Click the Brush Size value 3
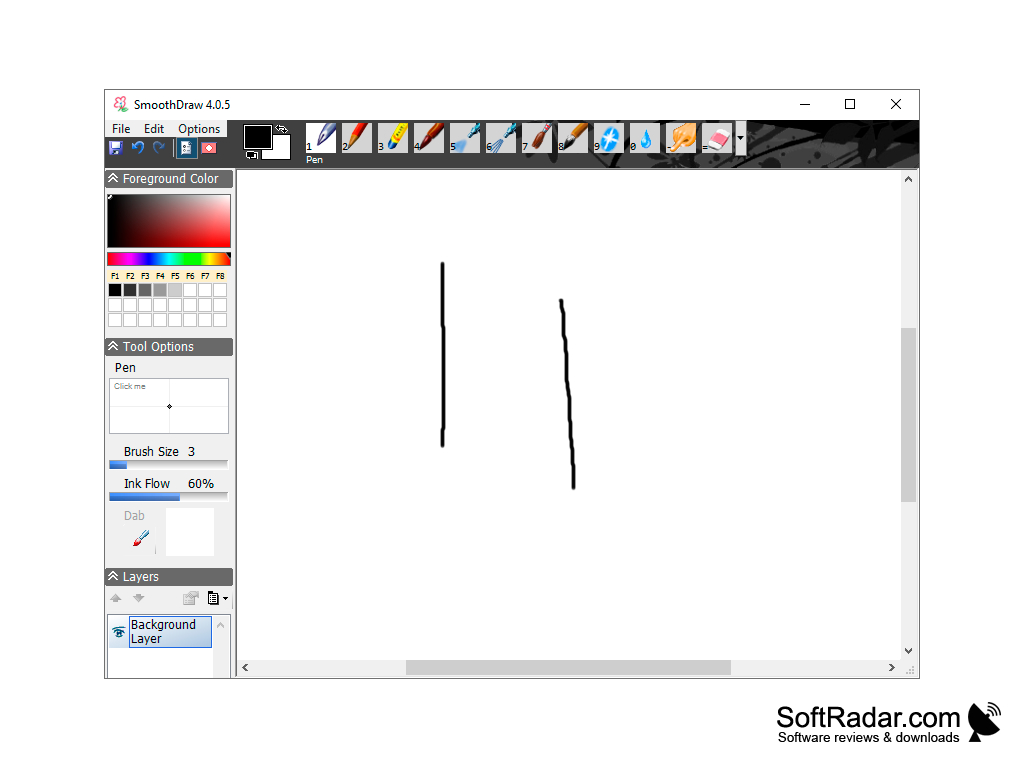The image size is (1024, 768). (x=191, y=452)
